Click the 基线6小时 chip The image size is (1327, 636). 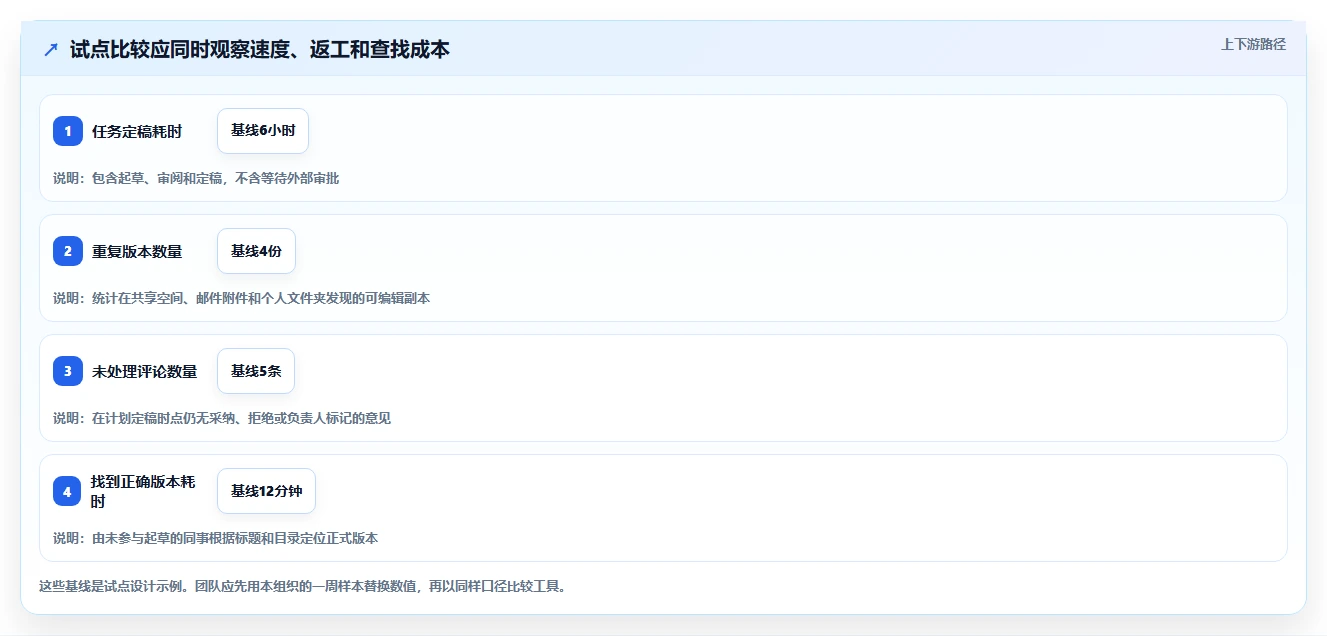pyautogui.click(x=263, y=131)
